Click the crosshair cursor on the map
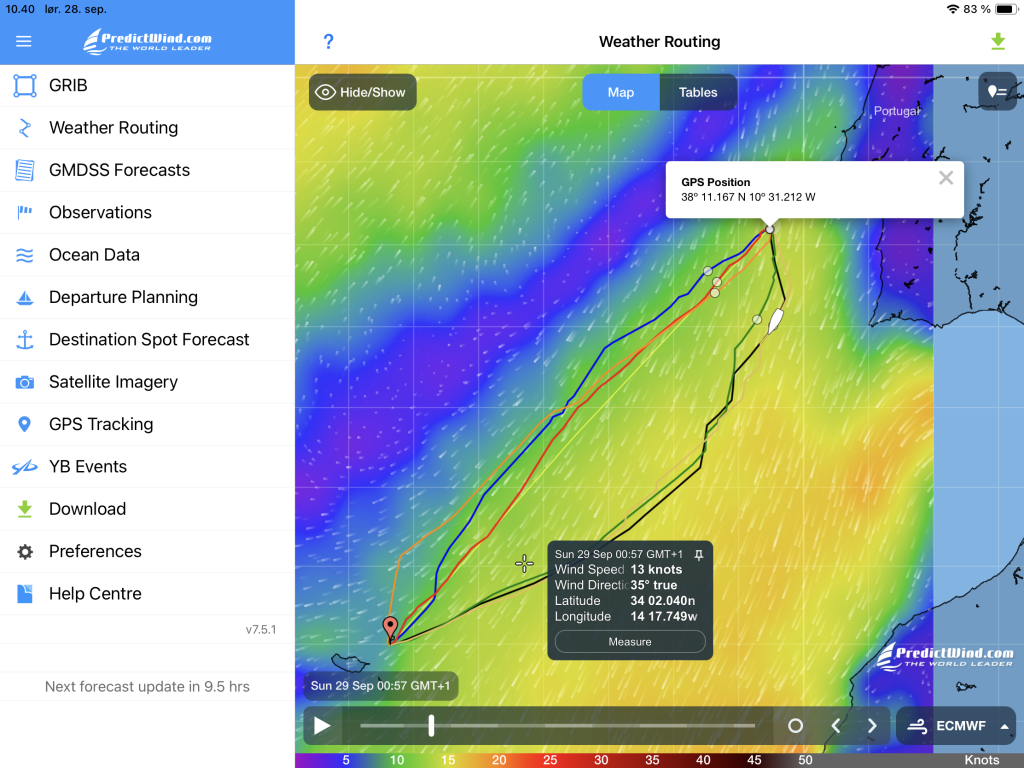This screenshot has height=768, width=1024. point(524,564)
